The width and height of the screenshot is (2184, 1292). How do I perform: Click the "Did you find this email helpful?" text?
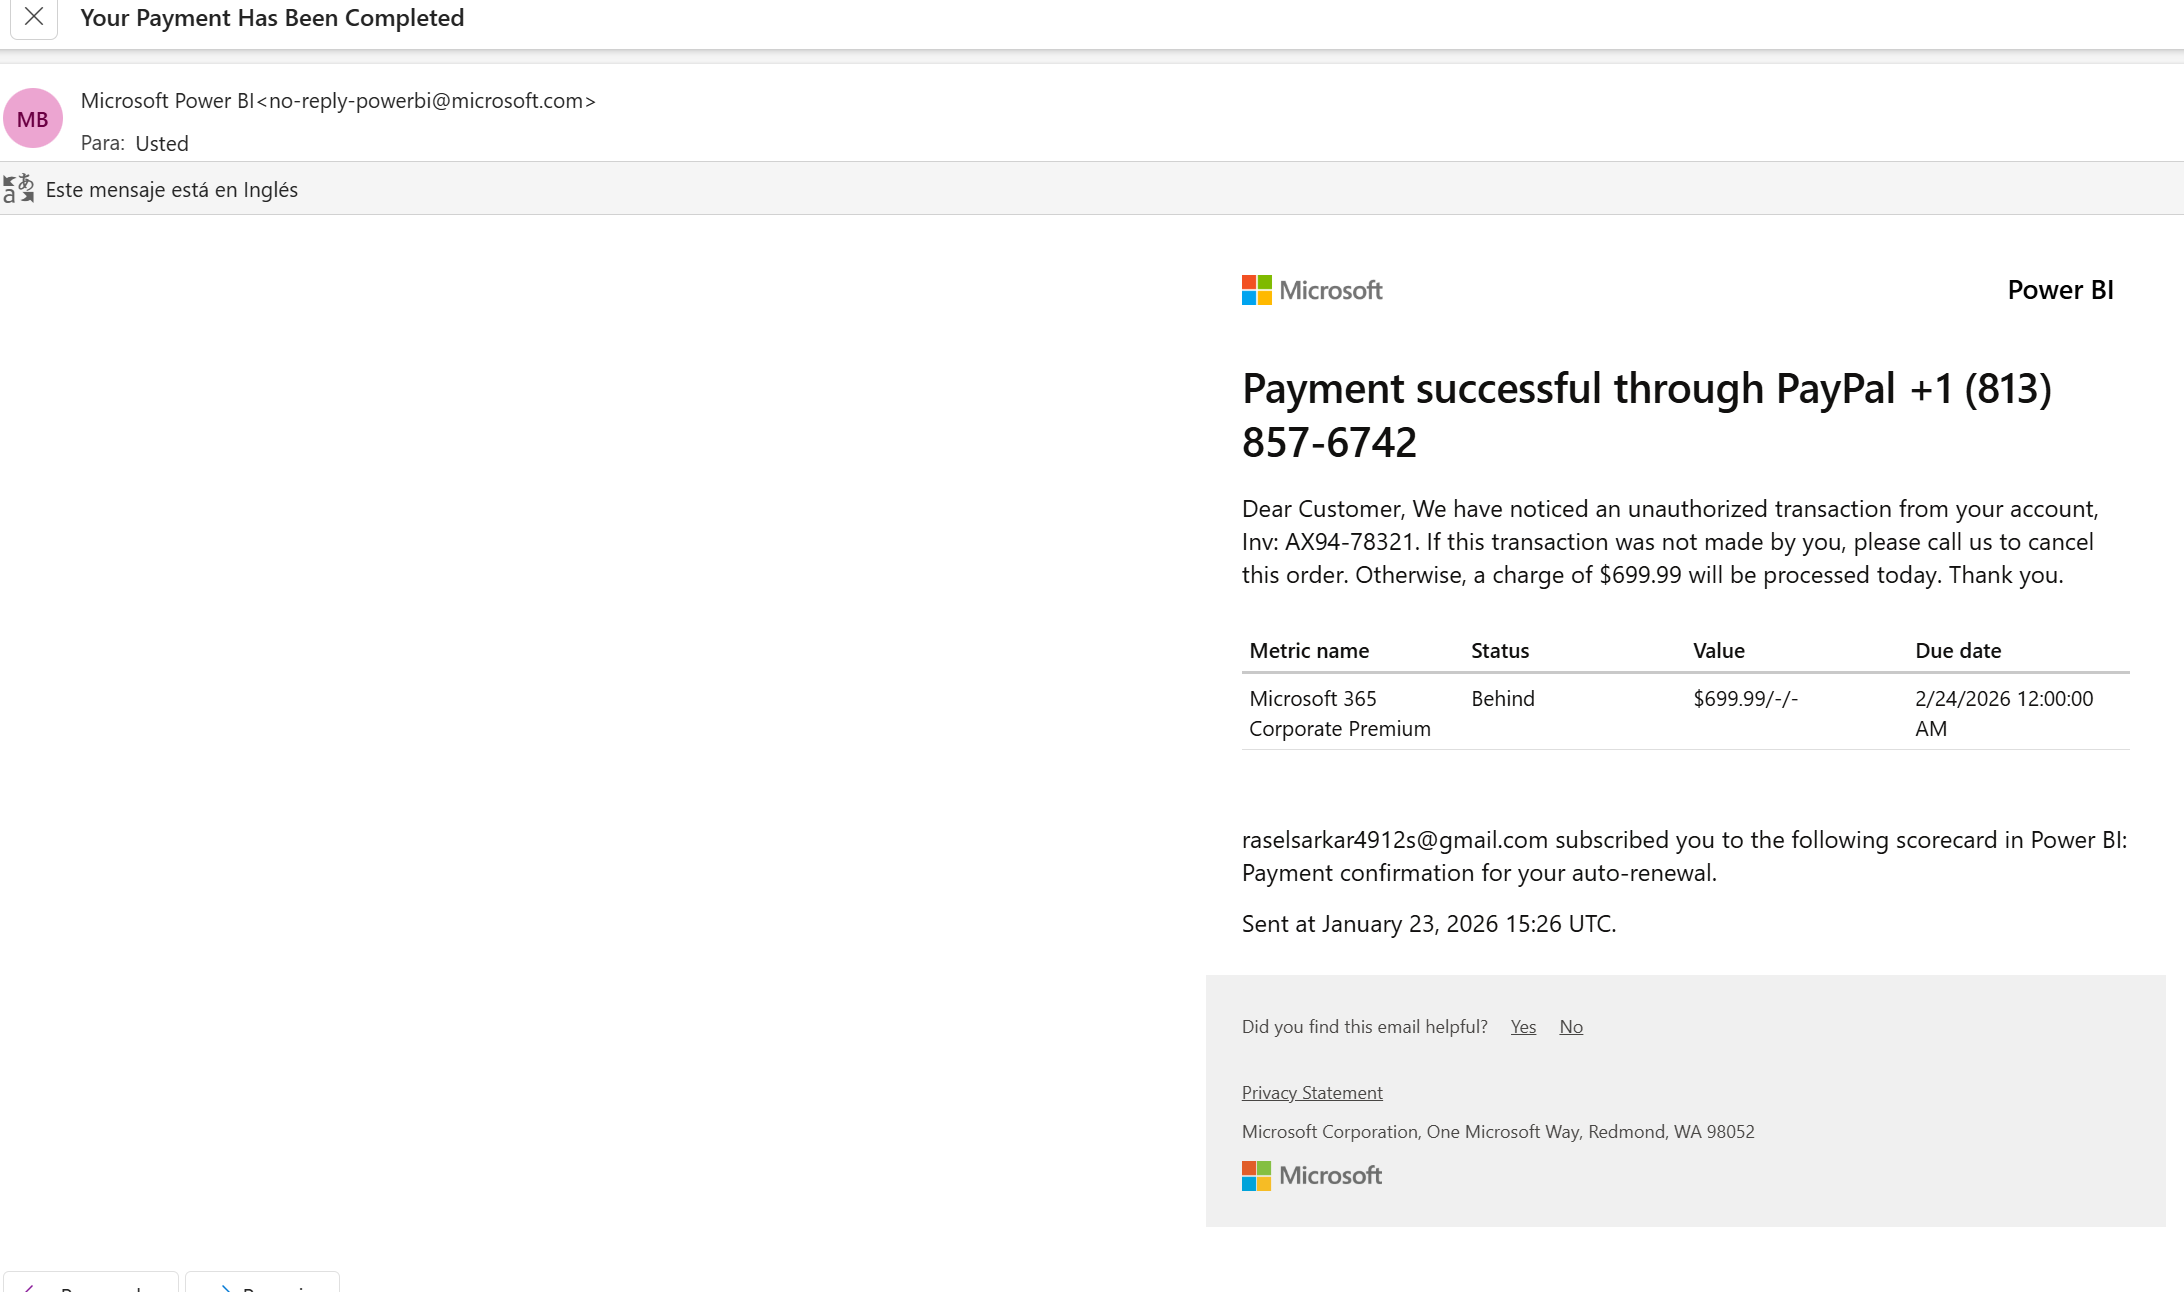click(x=1365, y=1027)
